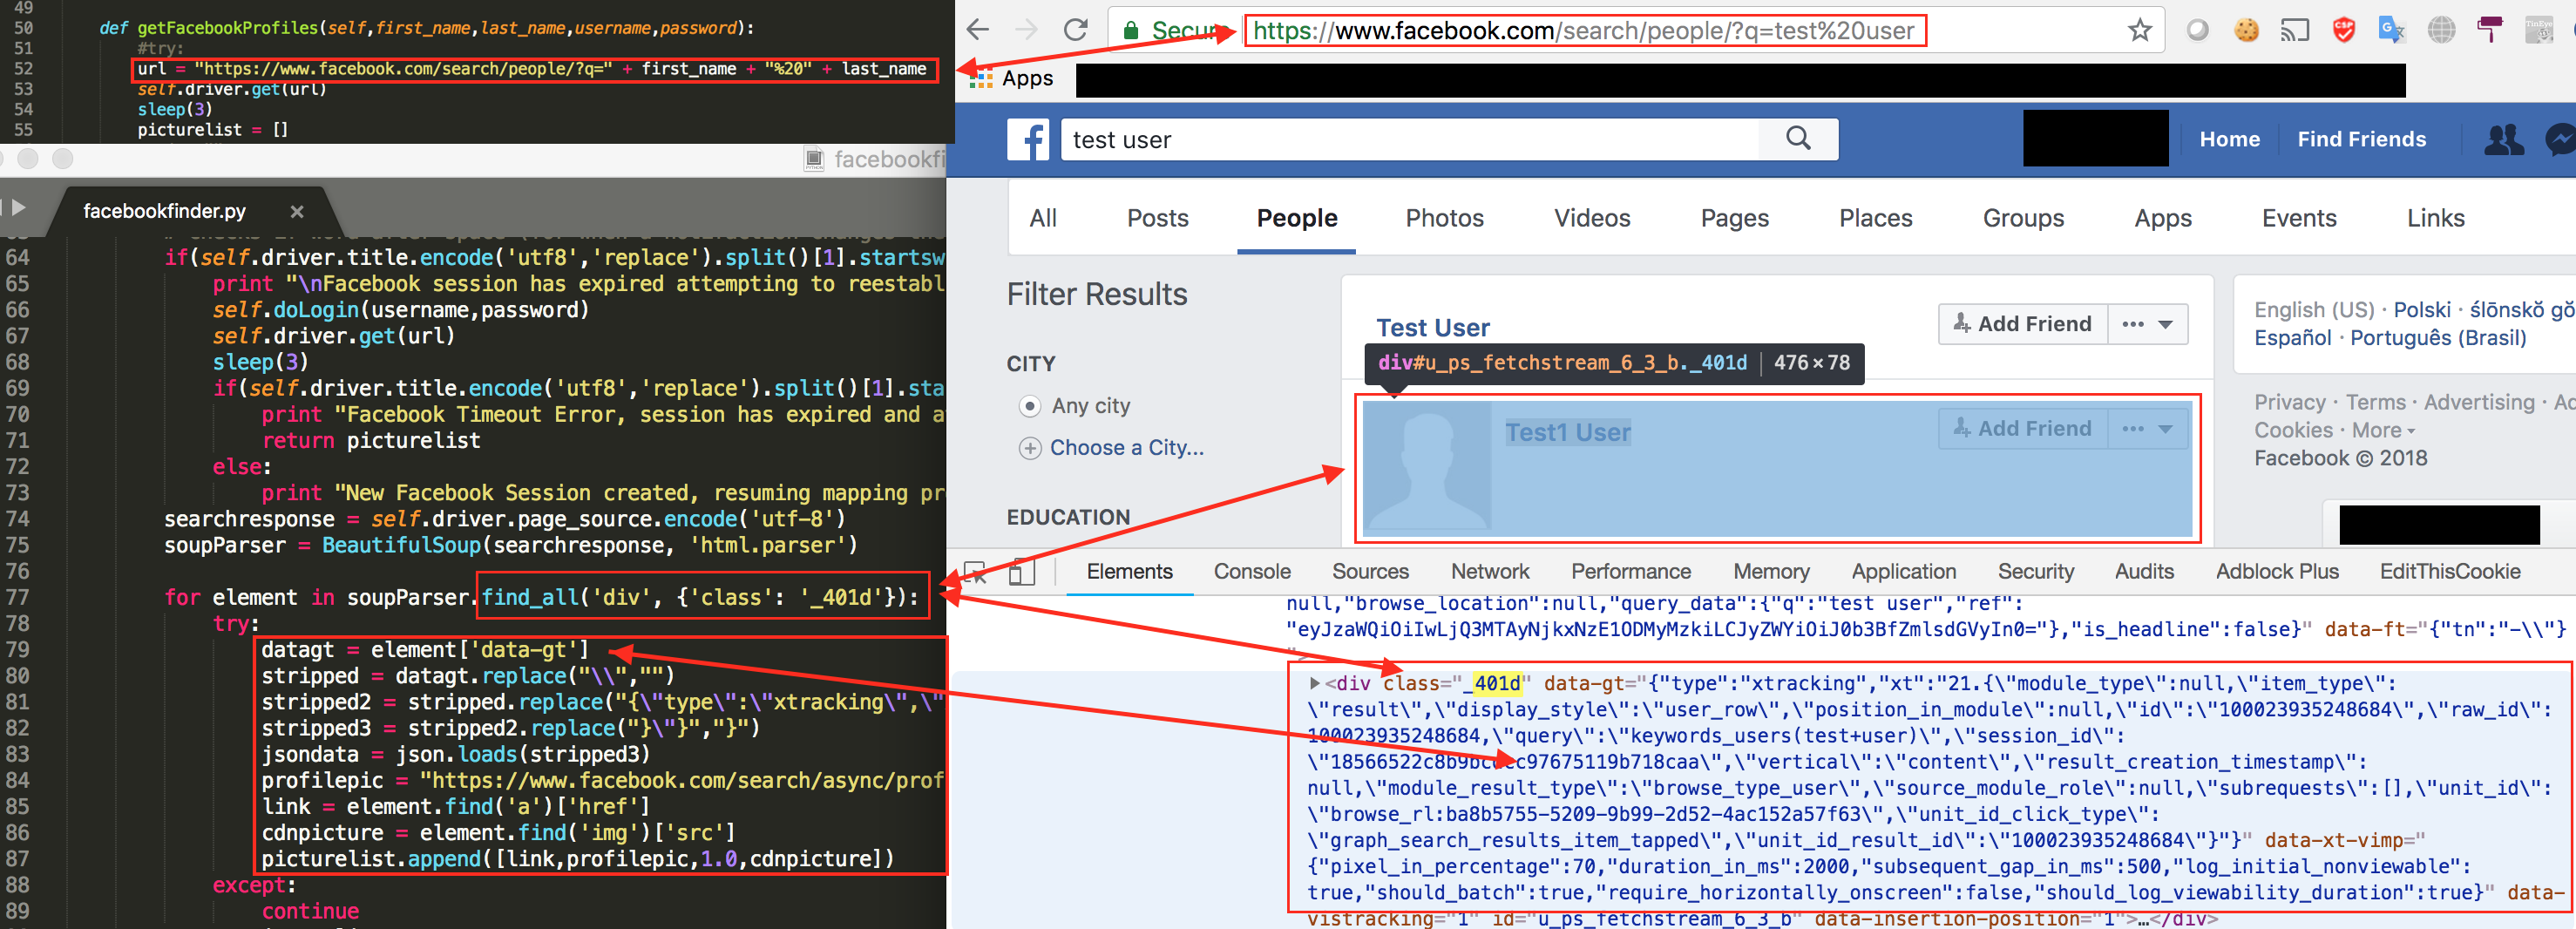The width and height of the screenshot is (2576, 929).
Task: Select the Any city radio option
Action: pyautogui.click(x=1030, y=406)
